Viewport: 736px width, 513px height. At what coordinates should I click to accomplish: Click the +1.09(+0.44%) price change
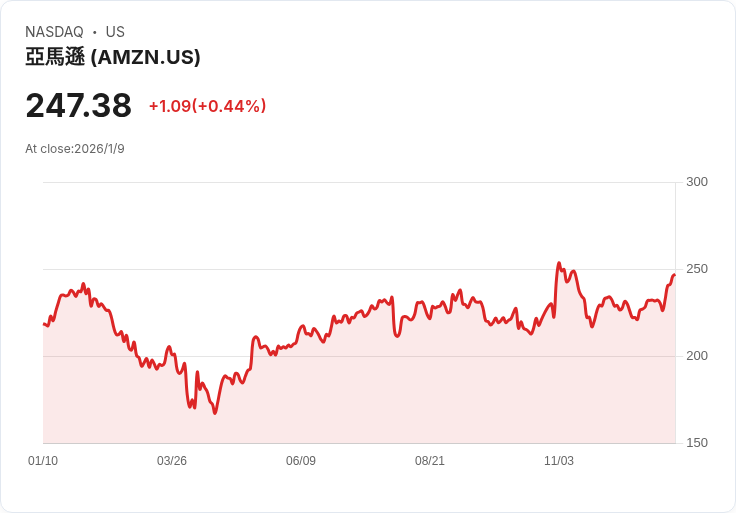(207, 106)
